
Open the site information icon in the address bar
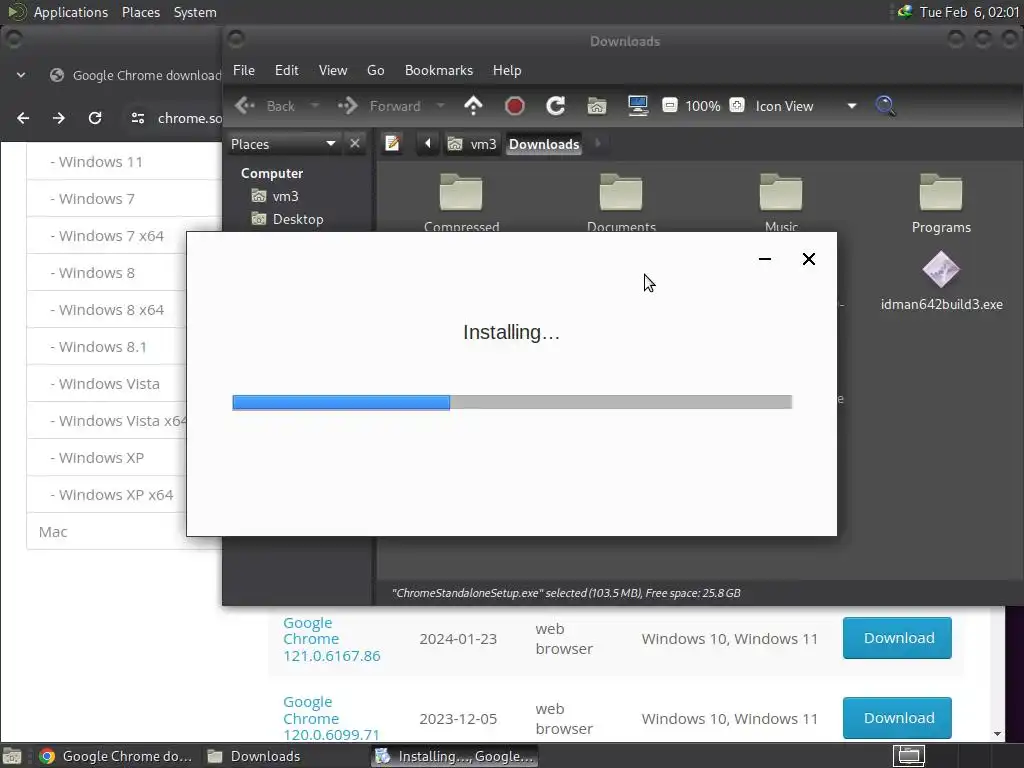[x=138, y=118]
